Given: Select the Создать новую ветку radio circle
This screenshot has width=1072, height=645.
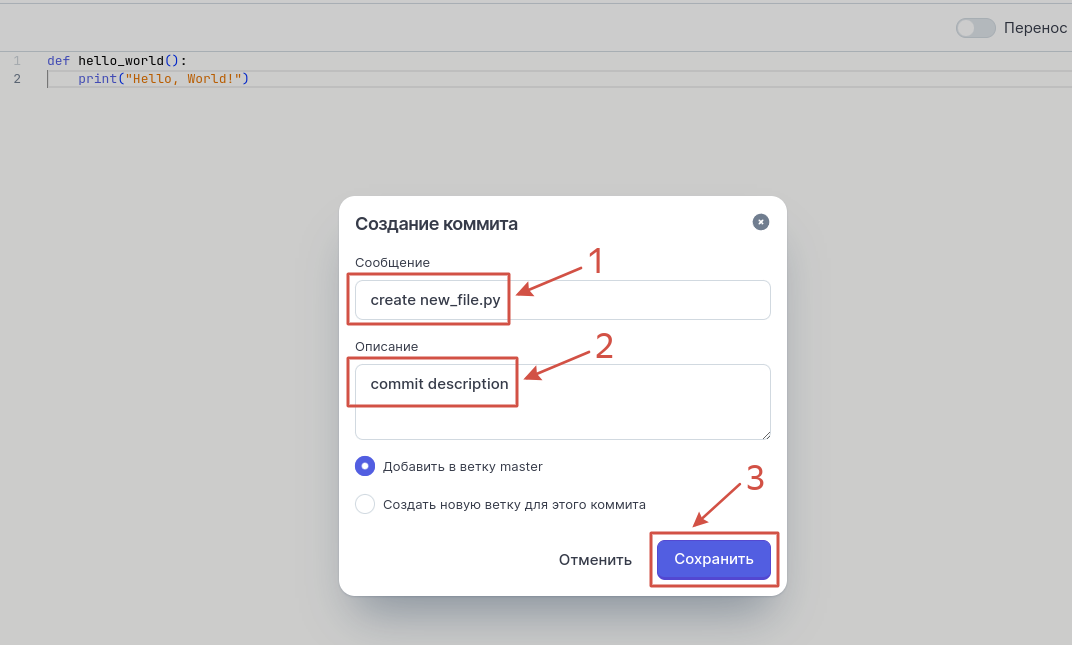Looking at the screenshot, I should click(x=365, y=504).
